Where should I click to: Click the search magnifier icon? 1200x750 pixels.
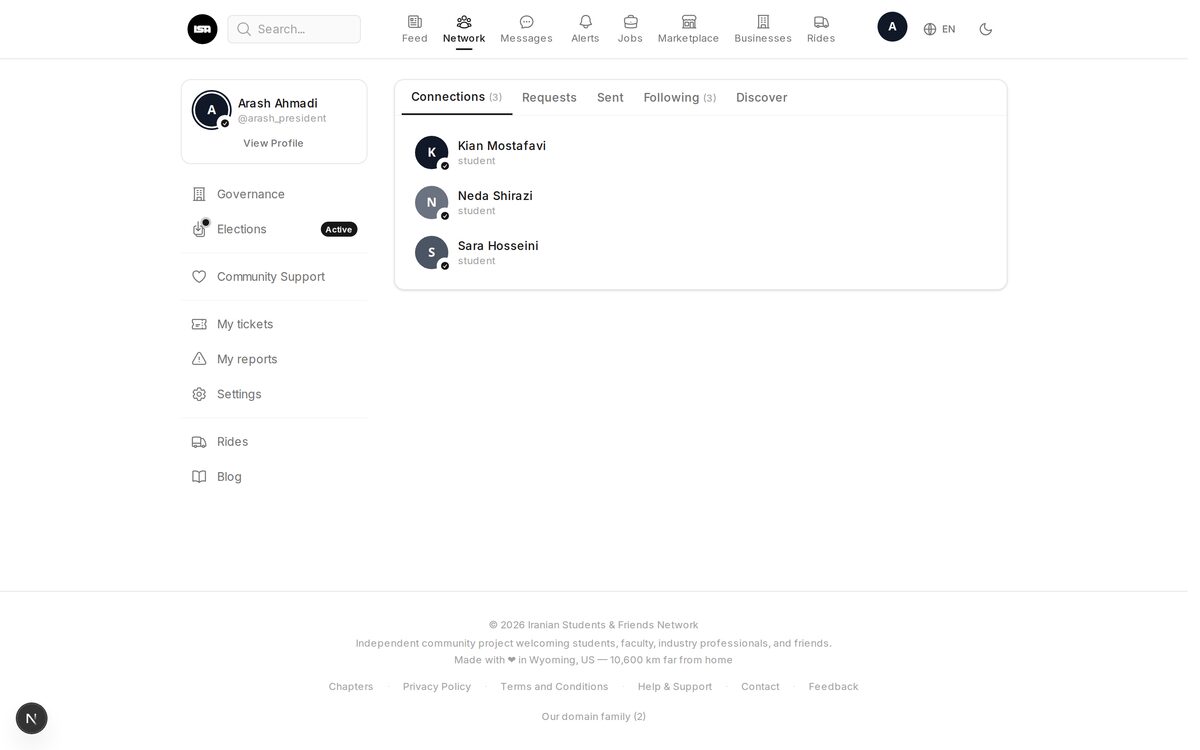(x=244, y=29)
